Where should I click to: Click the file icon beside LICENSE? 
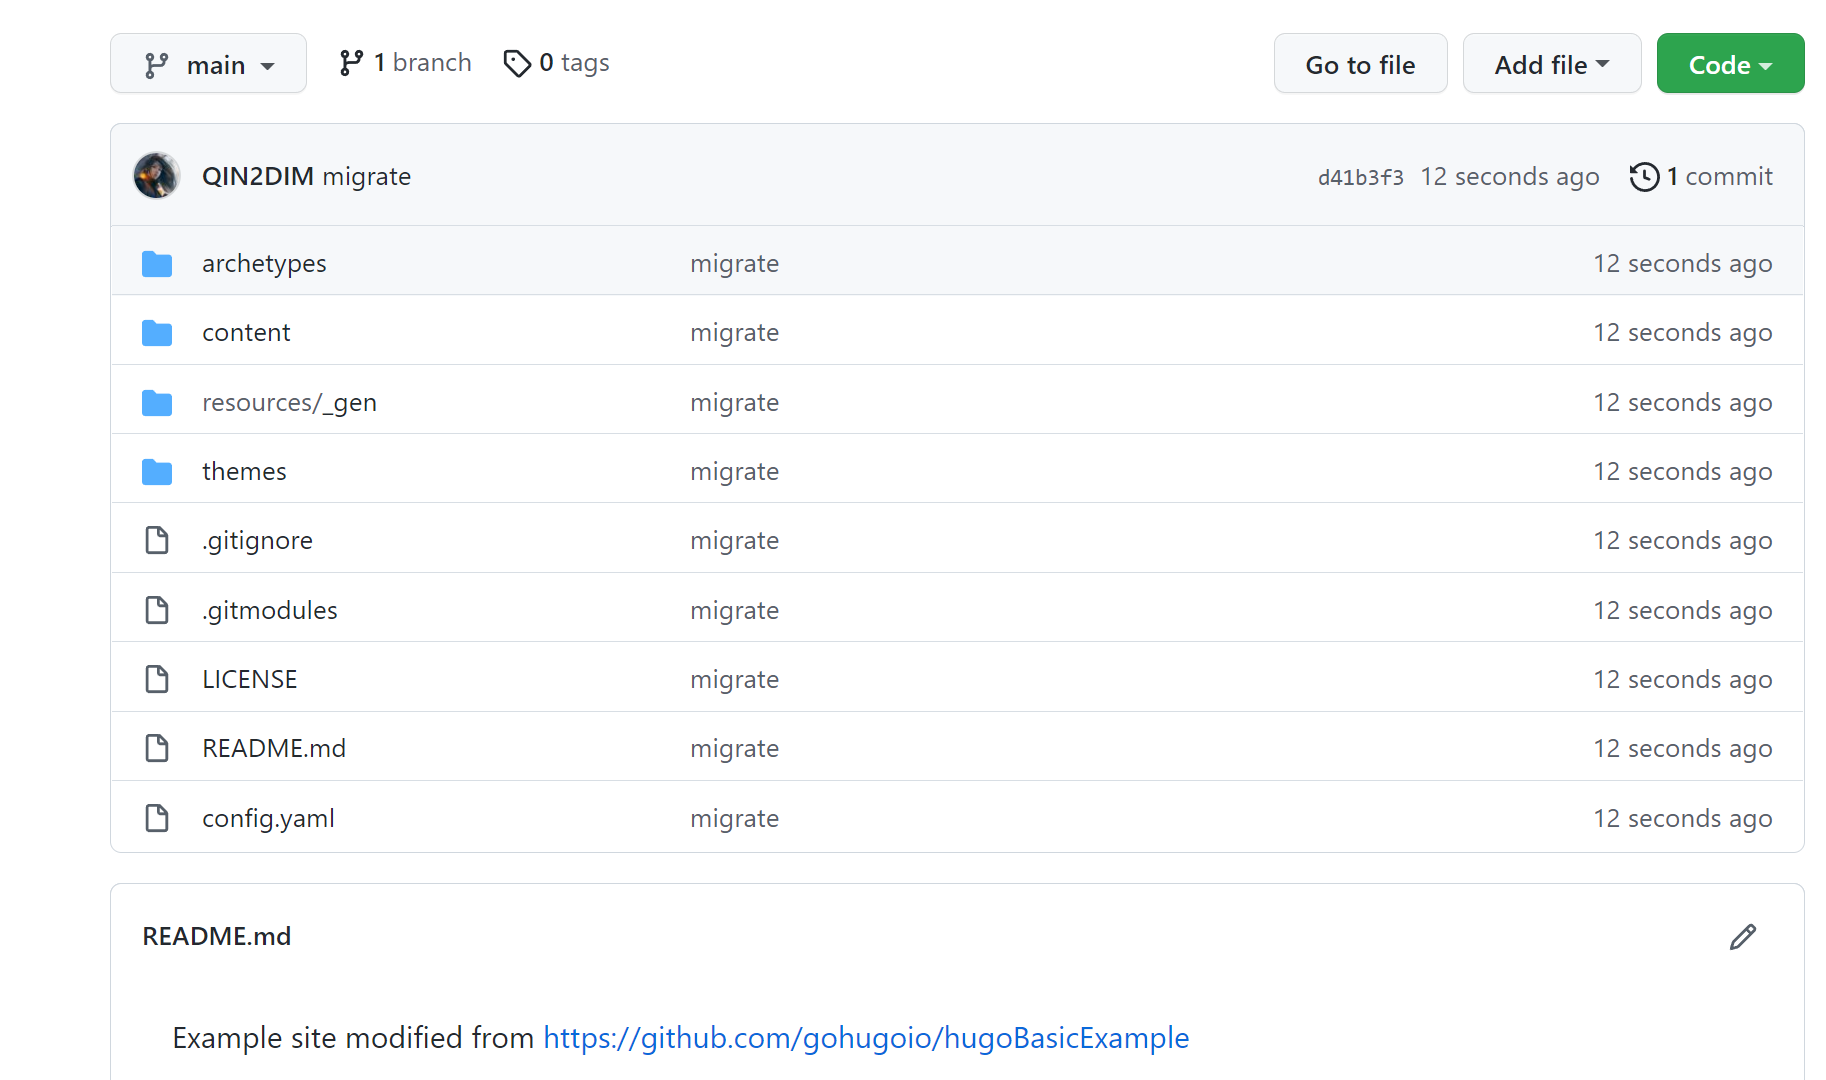tap(157, 678)
